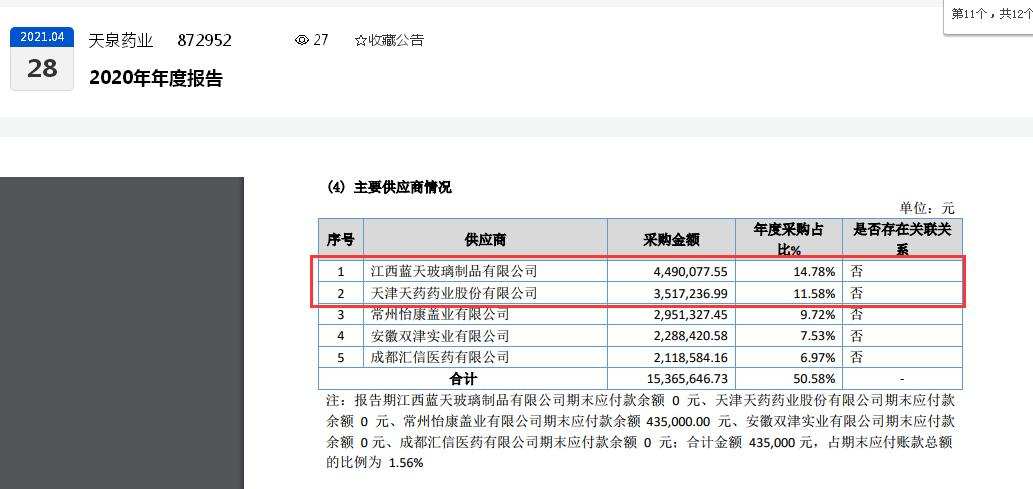
Task: Click the 是否存在关联关系 column header
Action: (902, 239)
